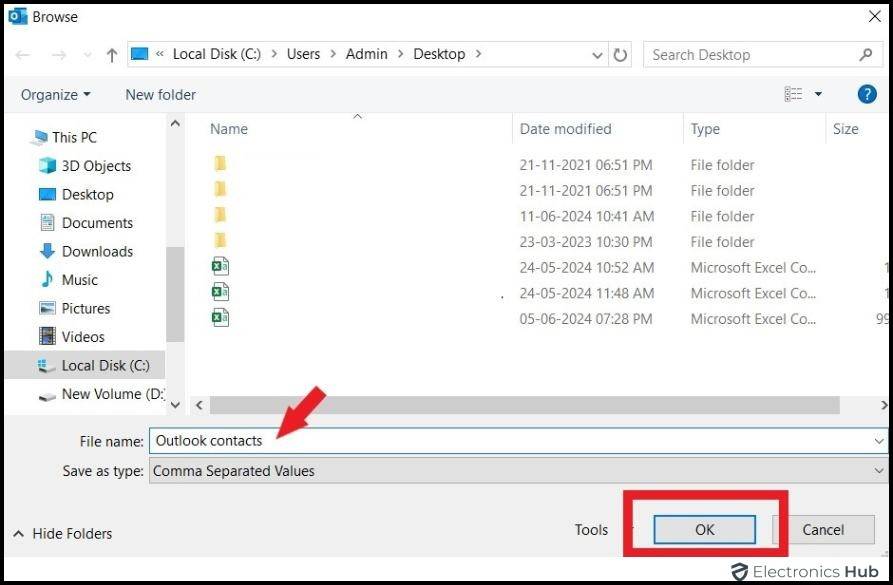The width and height of the screenshot is (893, 585).
Task: Click the date 05-06-2024 07:28 PM
Action: click(585, 319)
